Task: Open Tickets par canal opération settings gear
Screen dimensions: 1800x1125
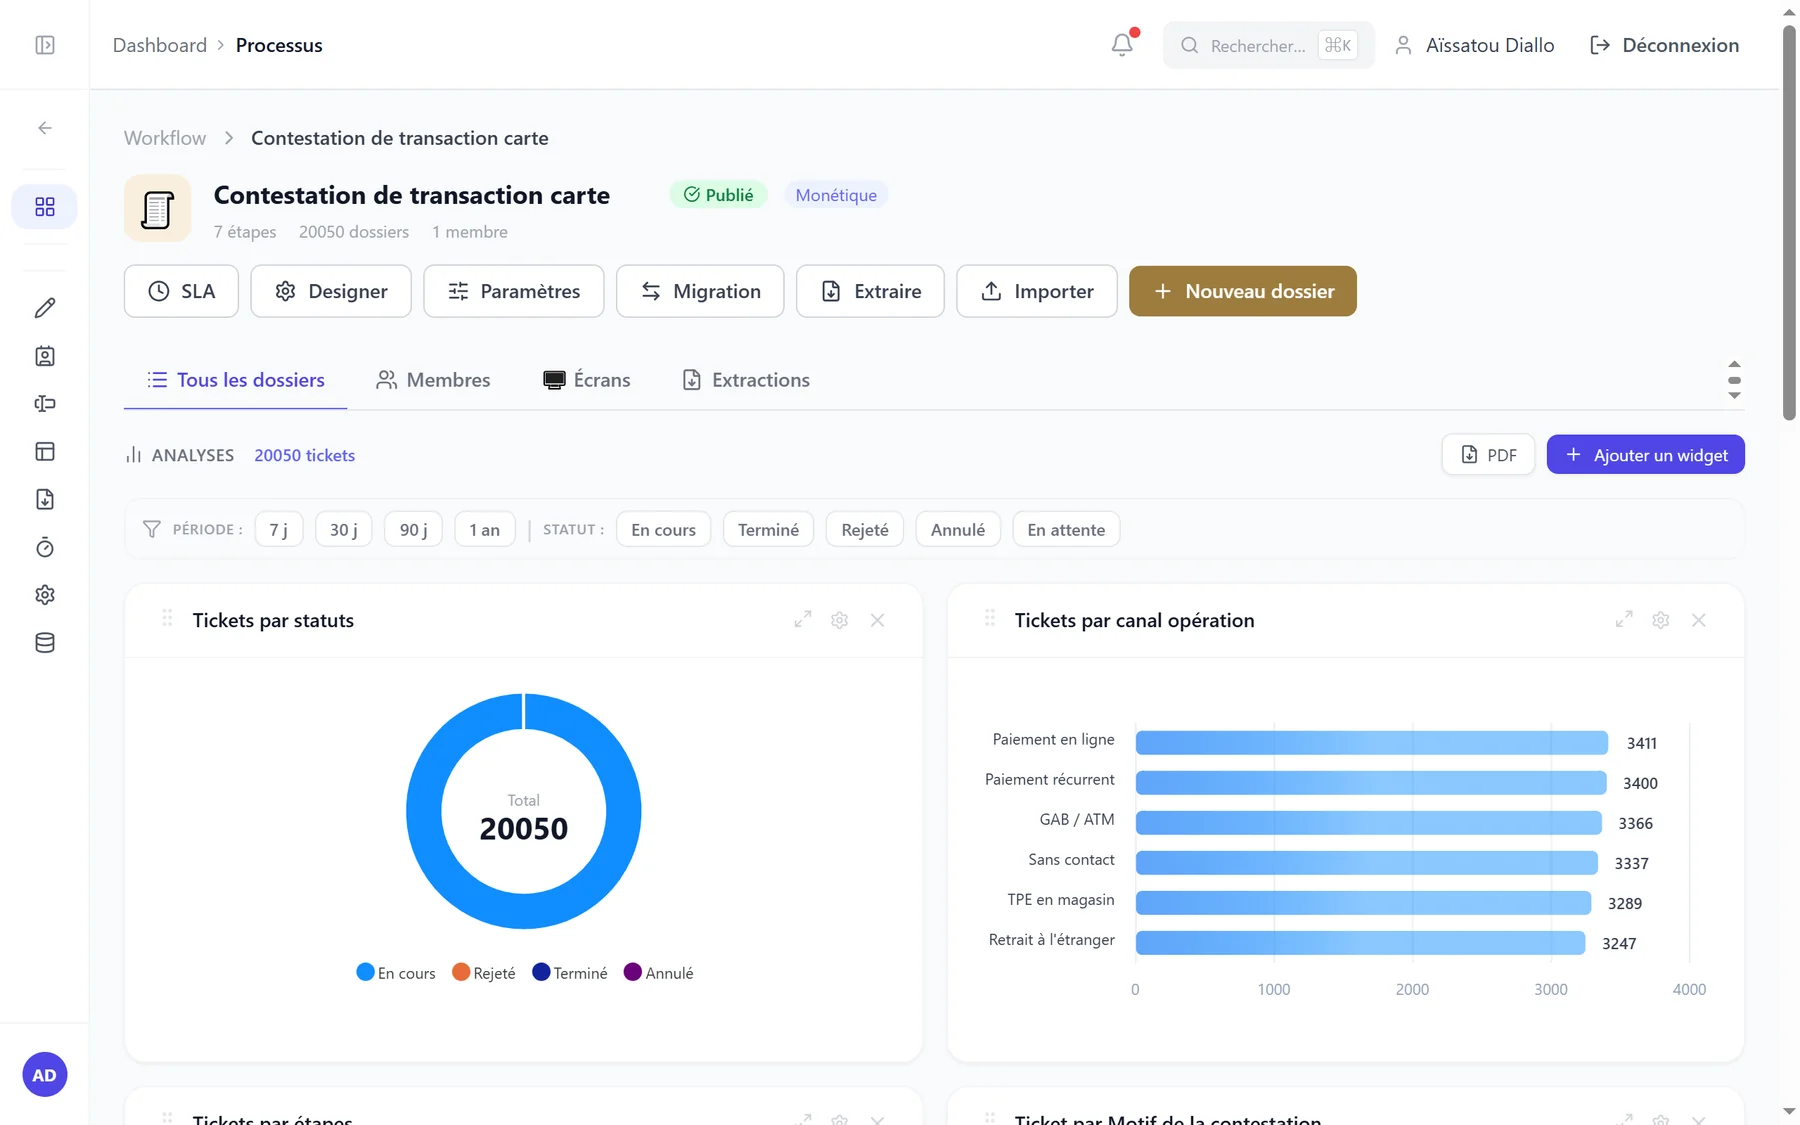Action: 1661,620
